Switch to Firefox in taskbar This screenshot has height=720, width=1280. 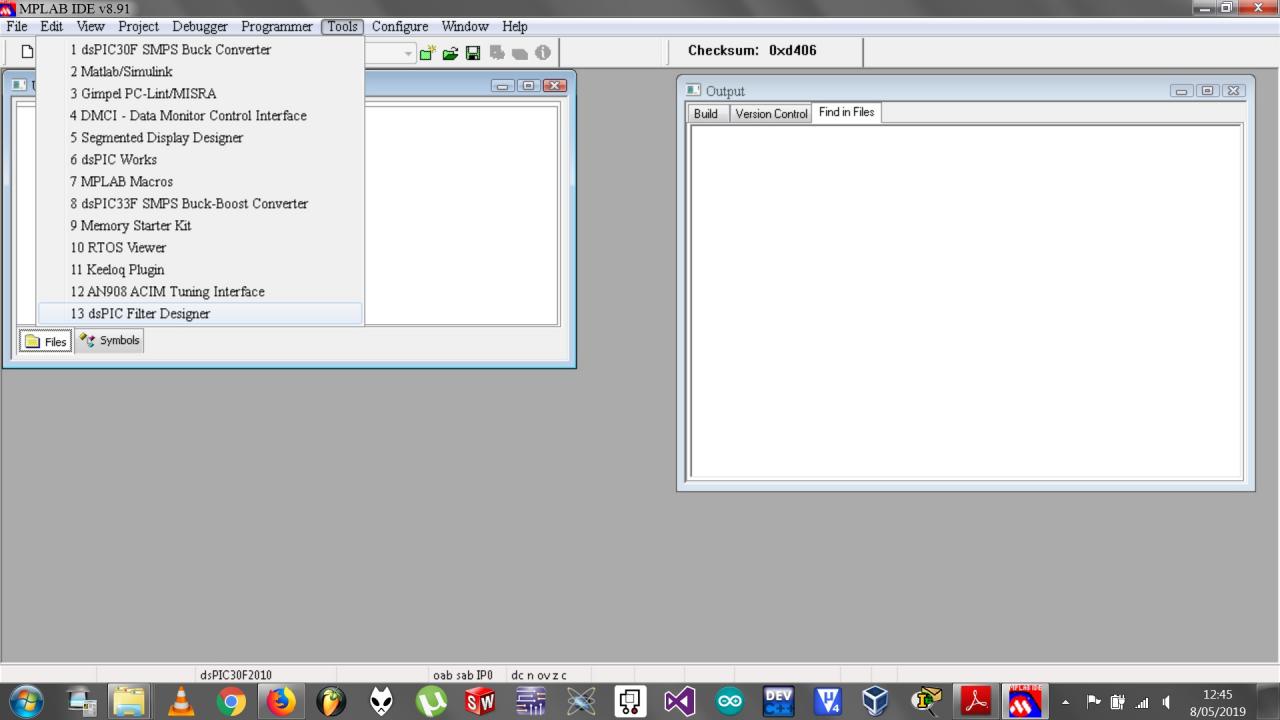[281, 702]
